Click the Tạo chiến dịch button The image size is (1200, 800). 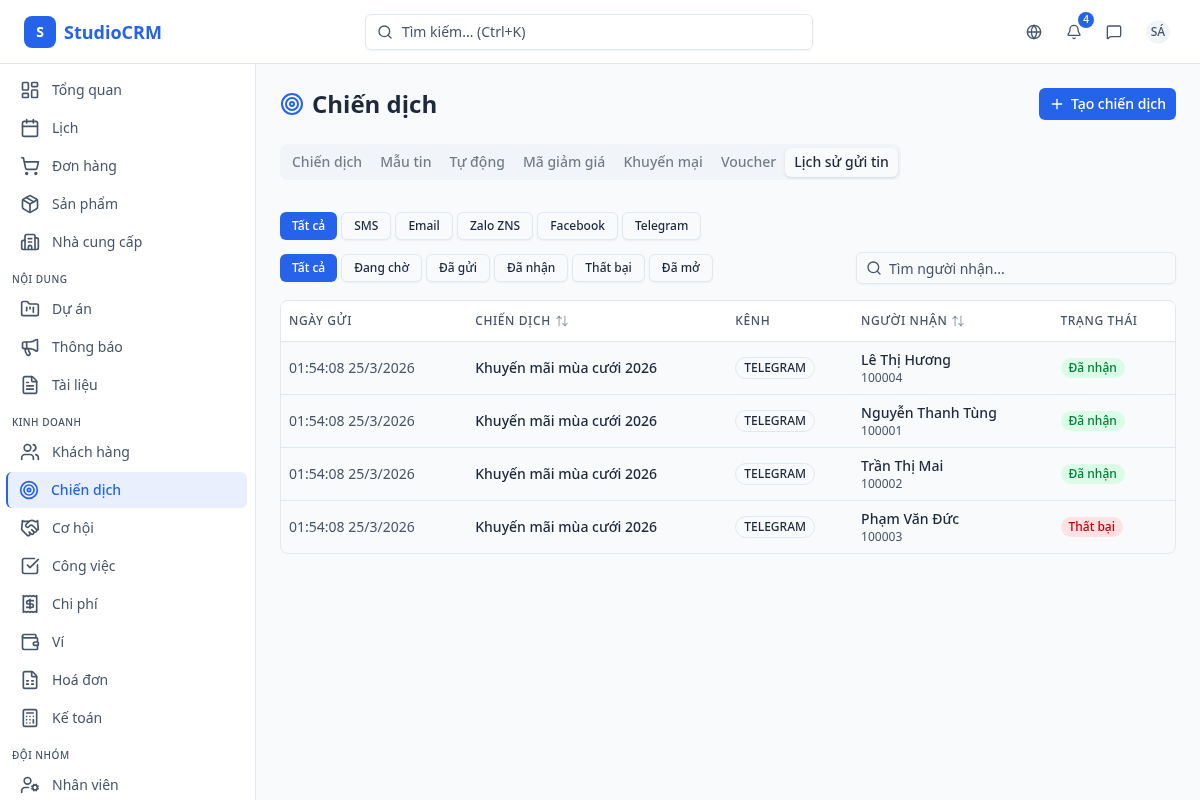[1107, 104]
